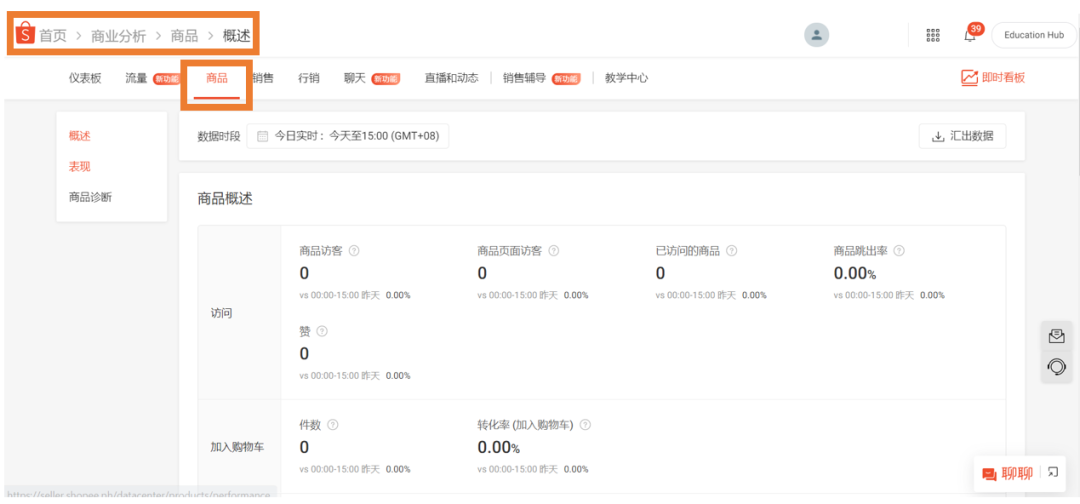Click the 商品跳出率 0.00% value
The image size is (1080, 504).
coord(855,273)
